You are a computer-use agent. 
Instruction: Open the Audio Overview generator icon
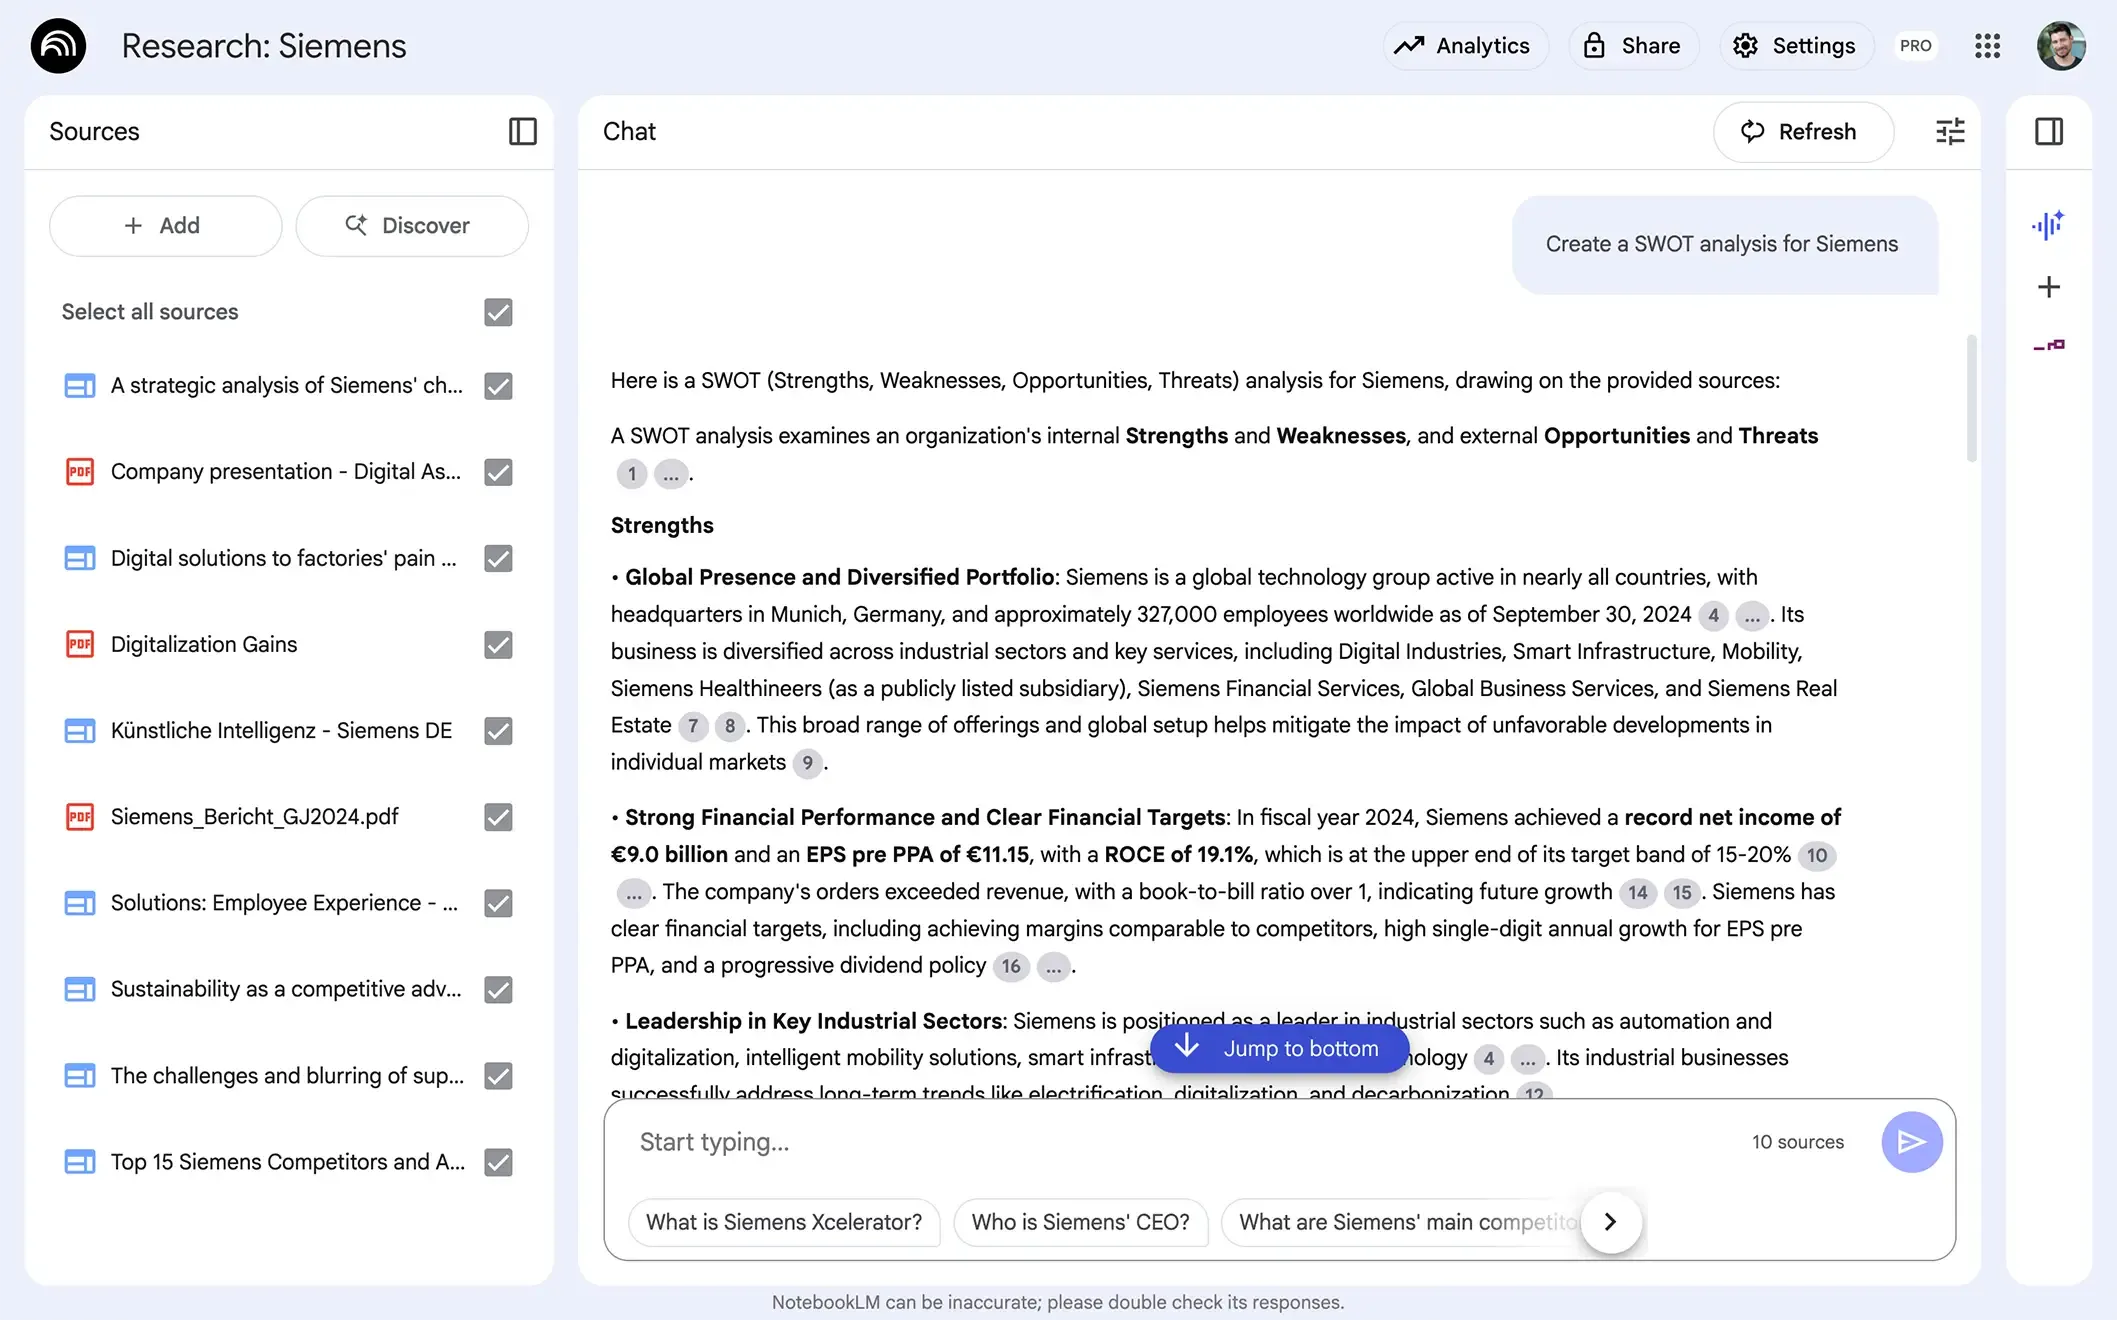pyautogui.click(x=2048, y=225)
